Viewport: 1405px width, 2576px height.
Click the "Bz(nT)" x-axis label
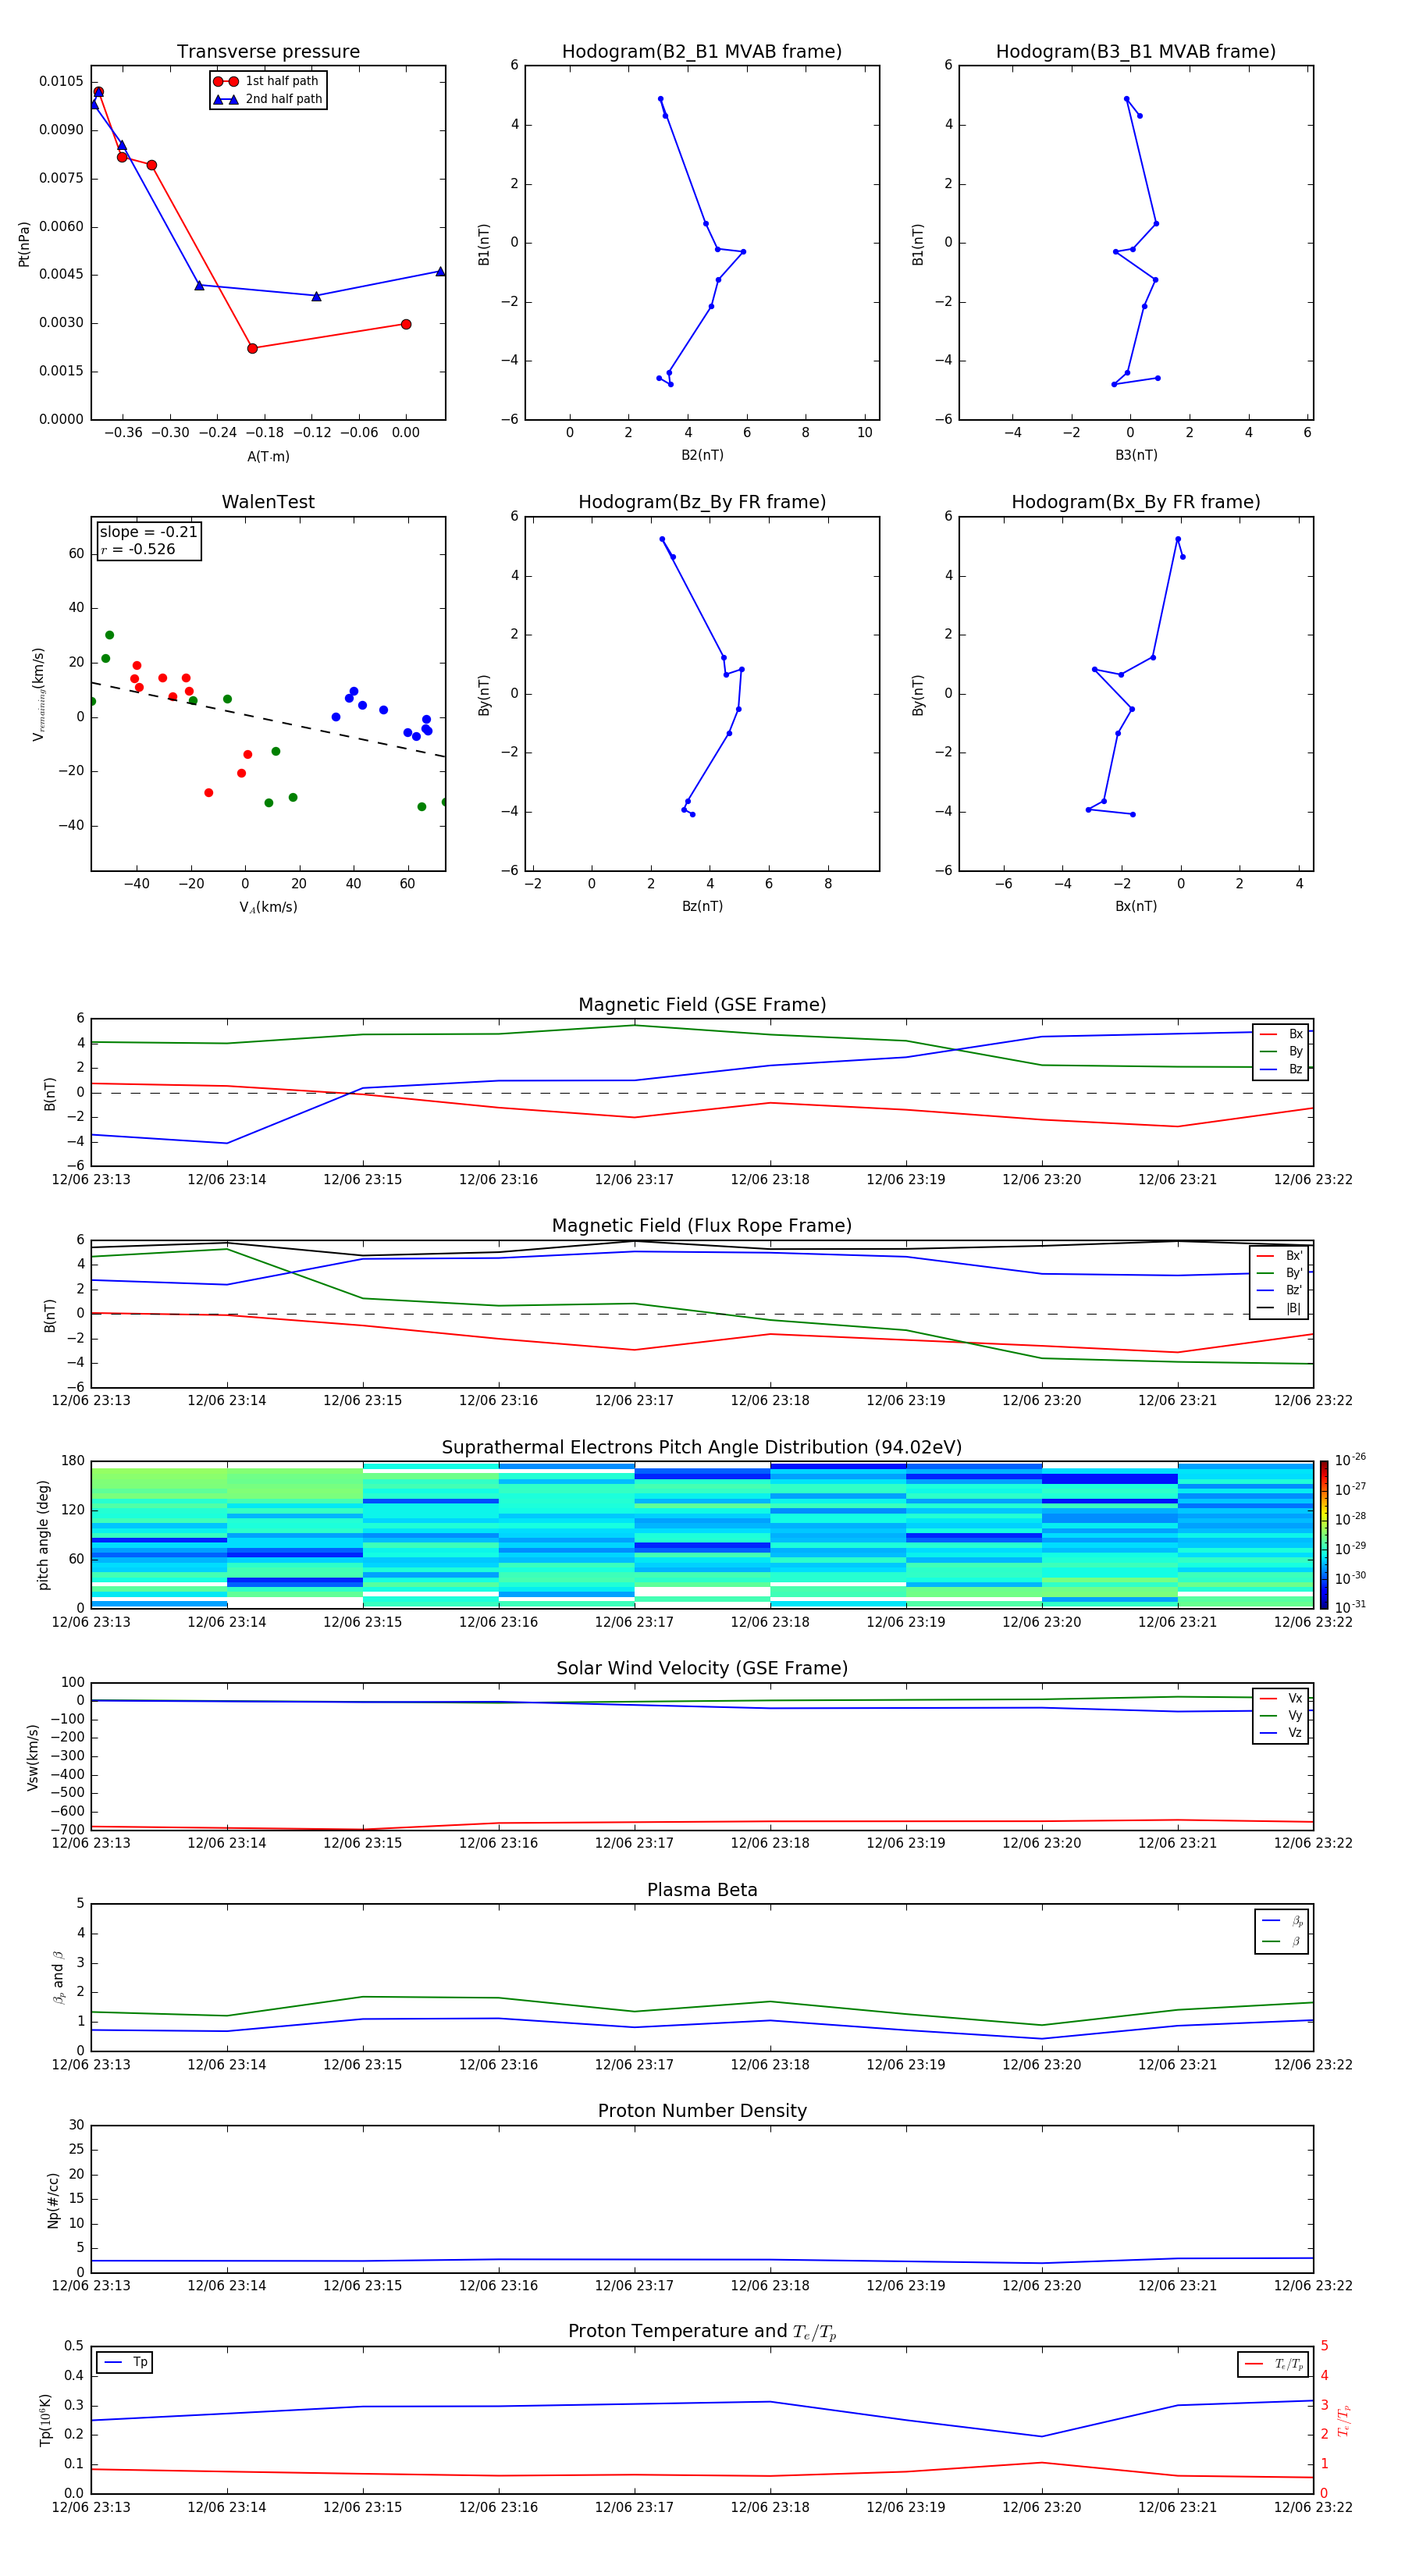pyautogui.click(x=702, y=906)
